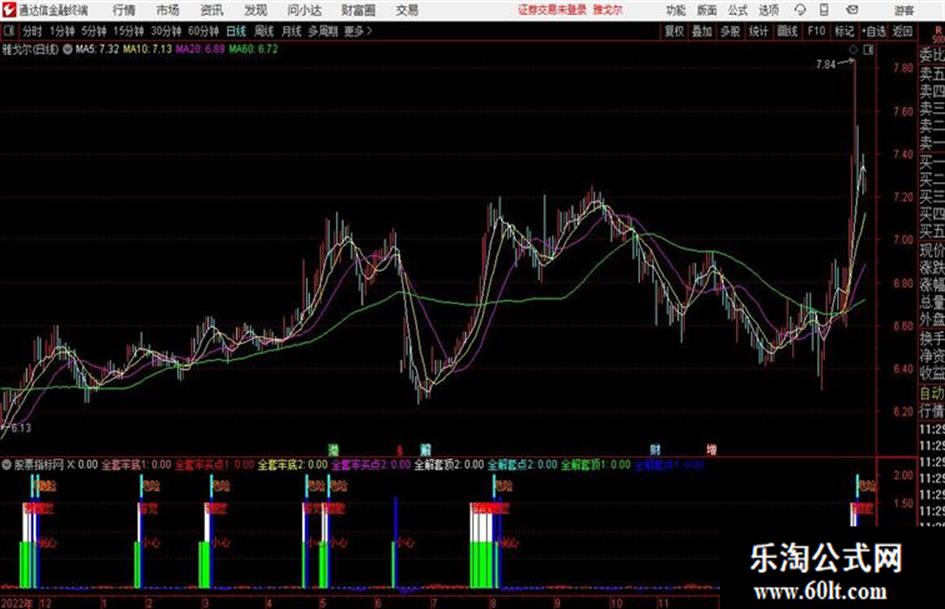Switch to 5分钟 period tab
945x609 pixels.
pyautogui.click(x=93, y=31)
